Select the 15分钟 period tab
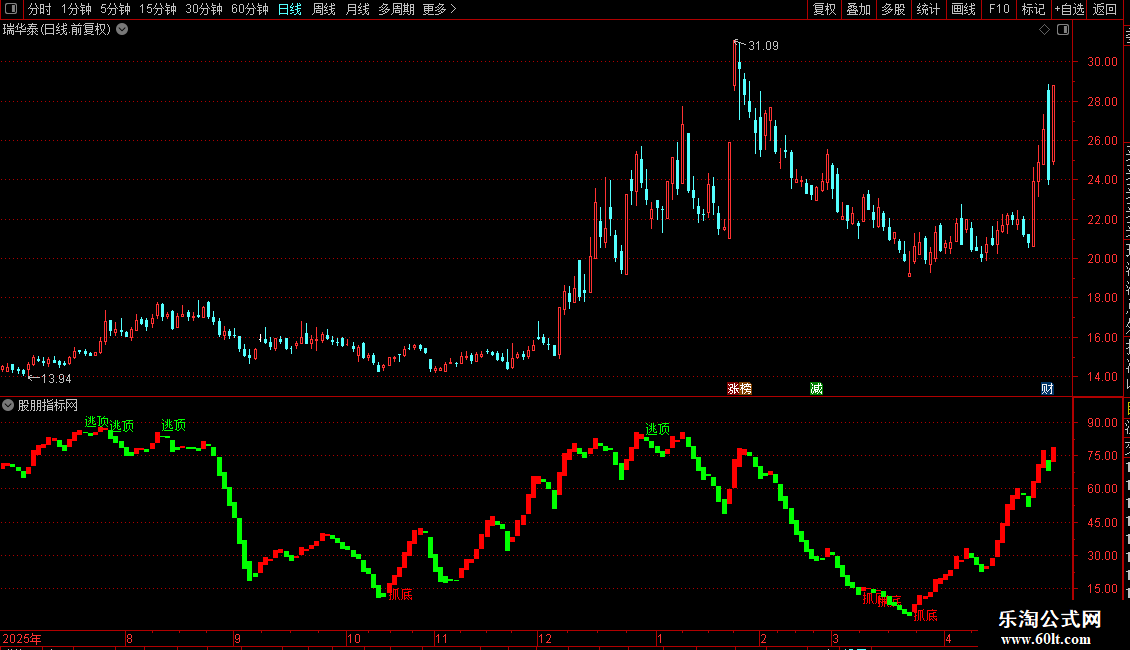Viewport: 1130px width, 650px height. click(x=158, y=9)
